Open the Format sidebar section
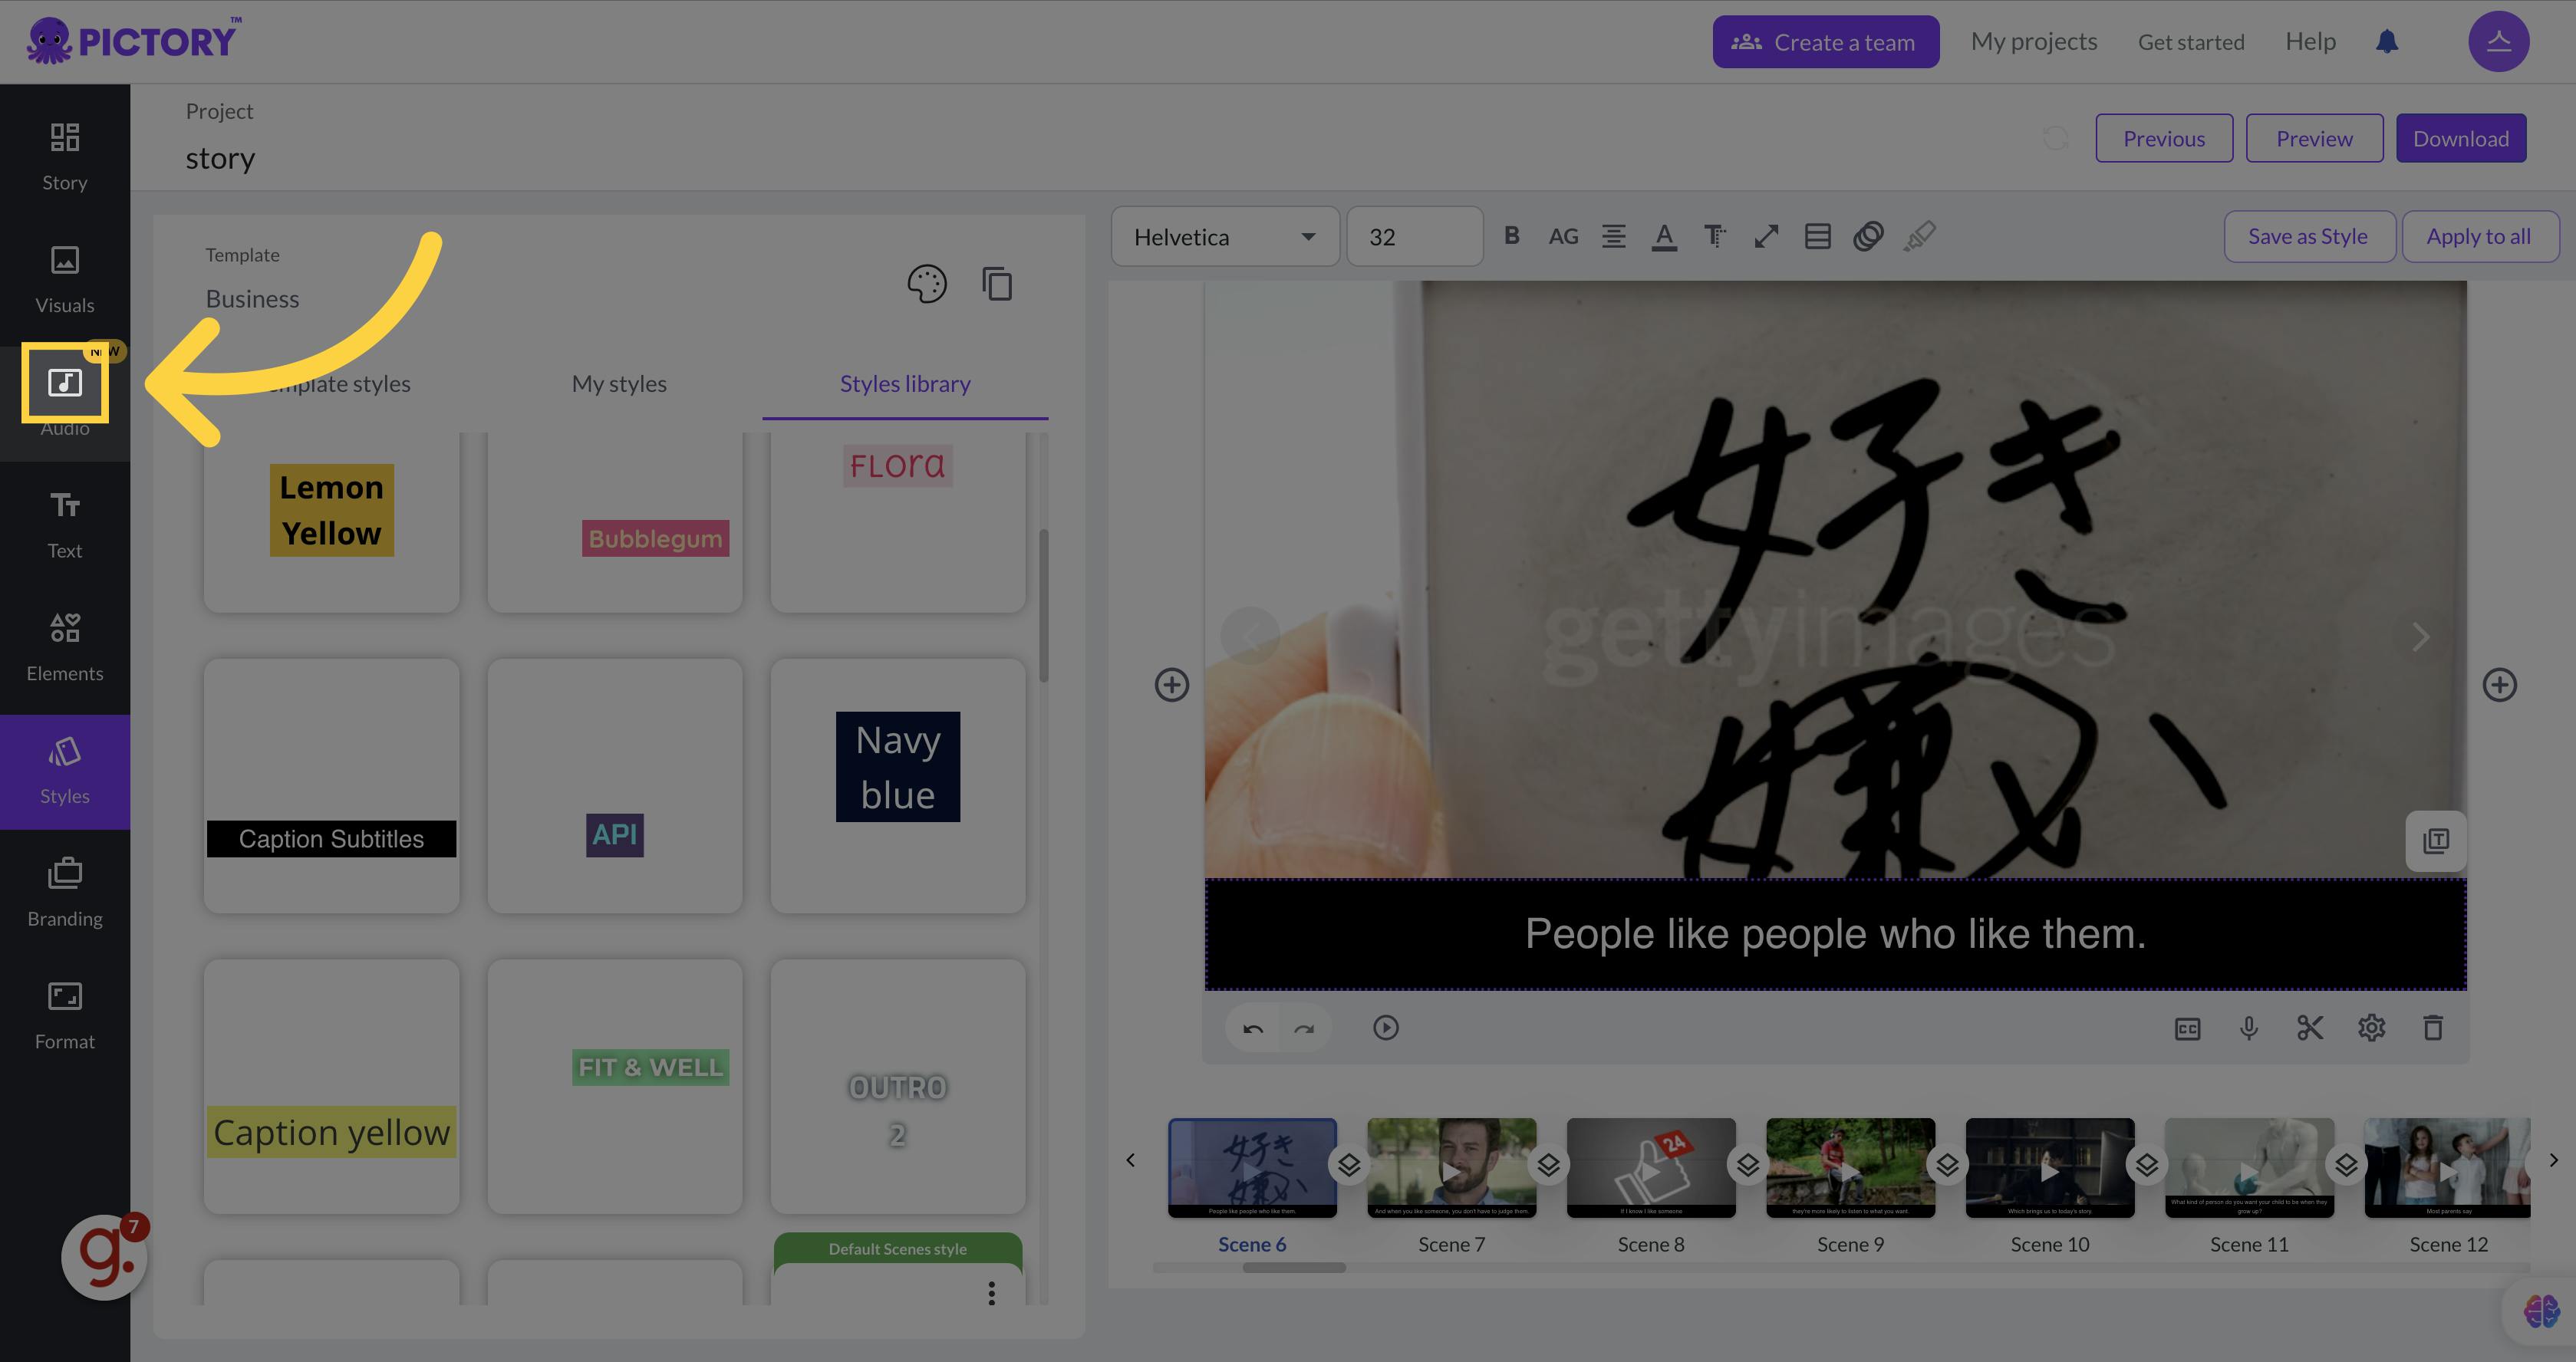 (65, 1016)
